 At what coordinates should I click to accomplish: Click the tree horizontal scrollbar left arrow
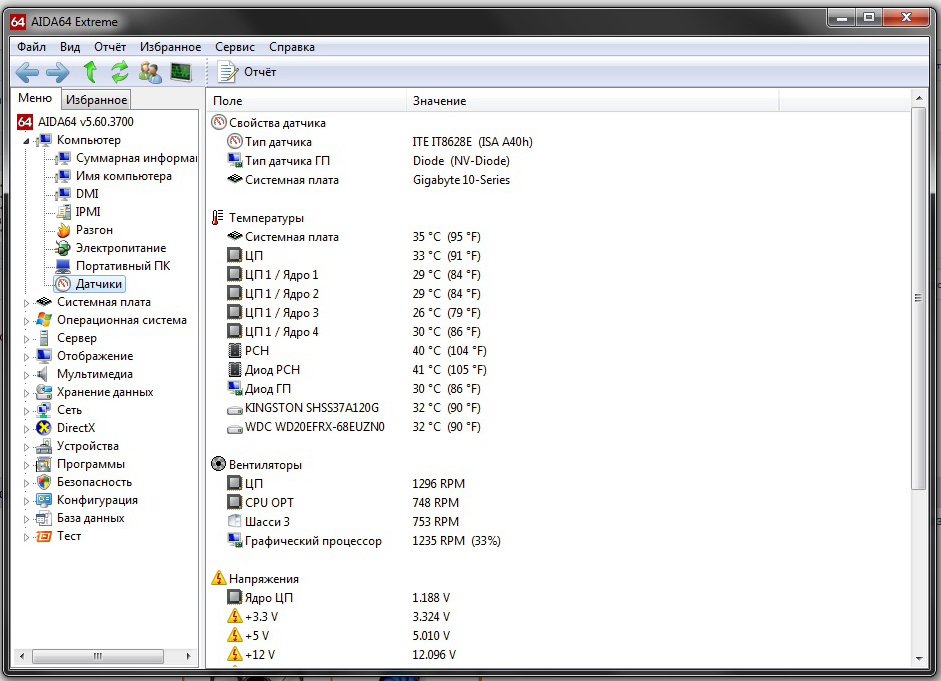tap(22, 656)
